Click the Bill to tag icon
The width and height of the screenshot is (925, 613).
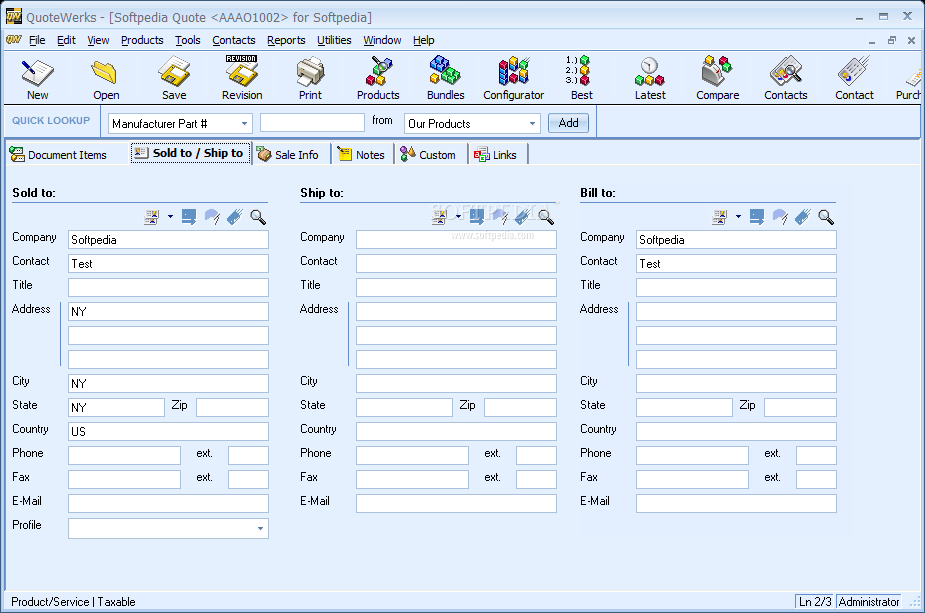click(803, 217)
